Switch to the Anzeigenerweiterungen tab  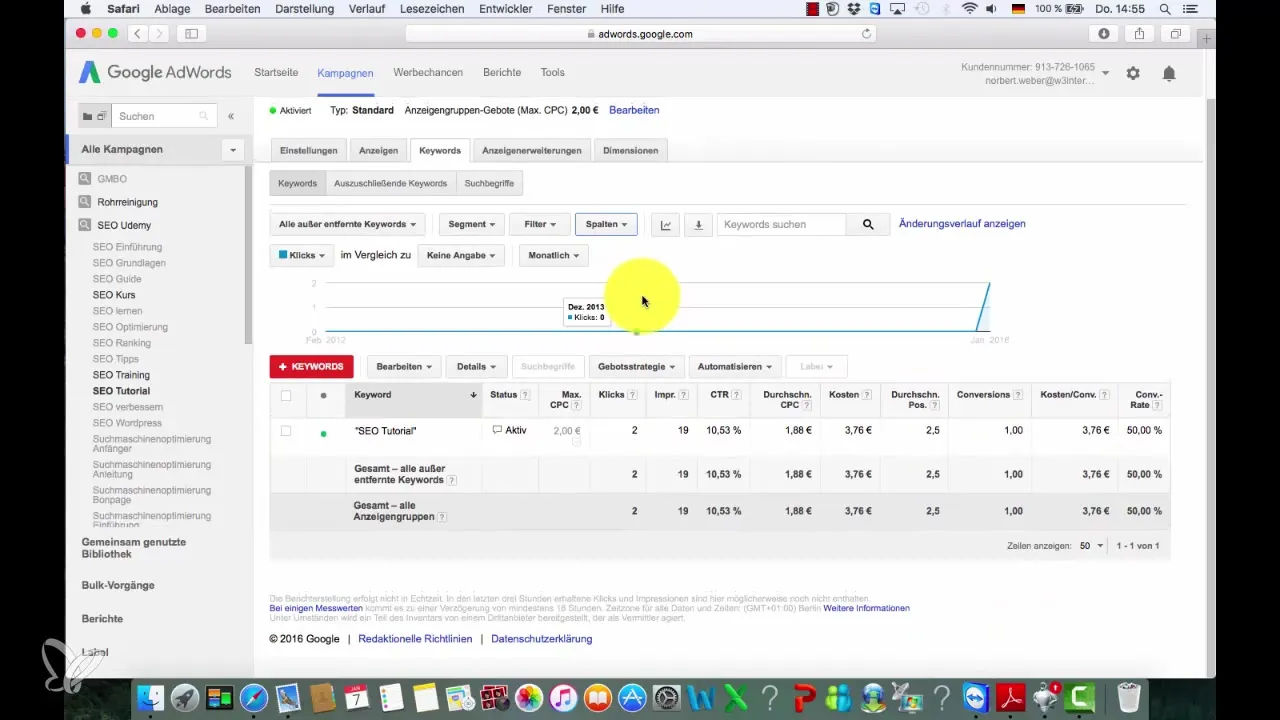(532, 151)
